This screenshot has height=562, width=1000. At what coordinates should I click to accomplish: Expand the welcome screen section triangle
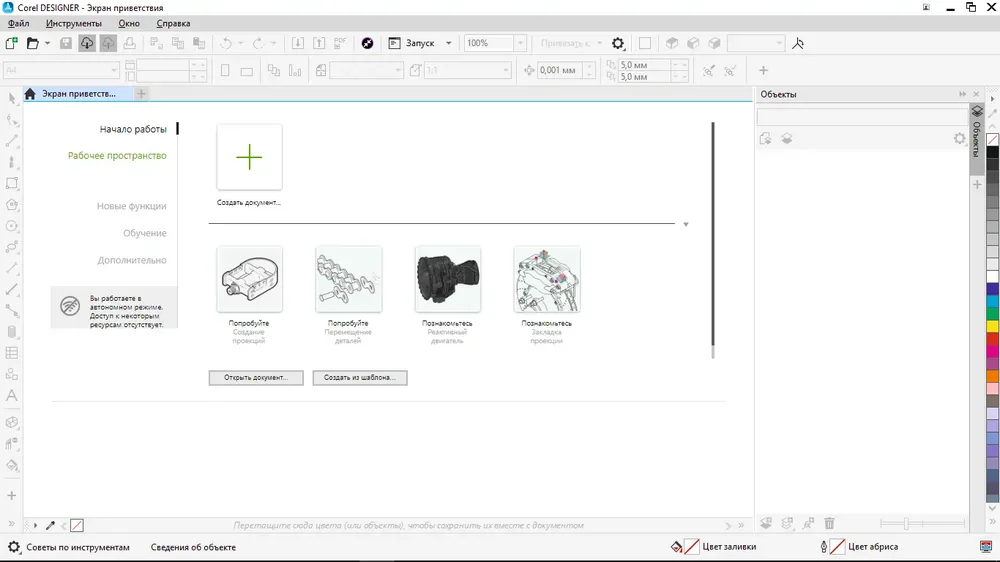(x=686, y=225)
